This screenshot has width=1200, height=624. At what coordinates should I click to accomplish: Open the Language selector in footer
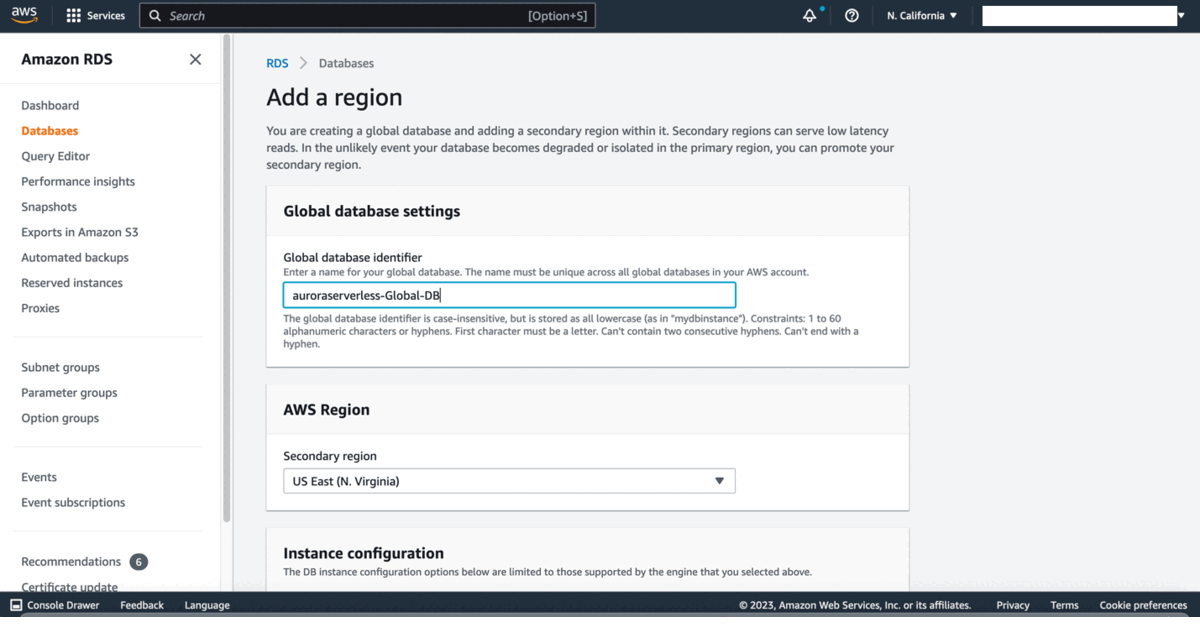207,605
